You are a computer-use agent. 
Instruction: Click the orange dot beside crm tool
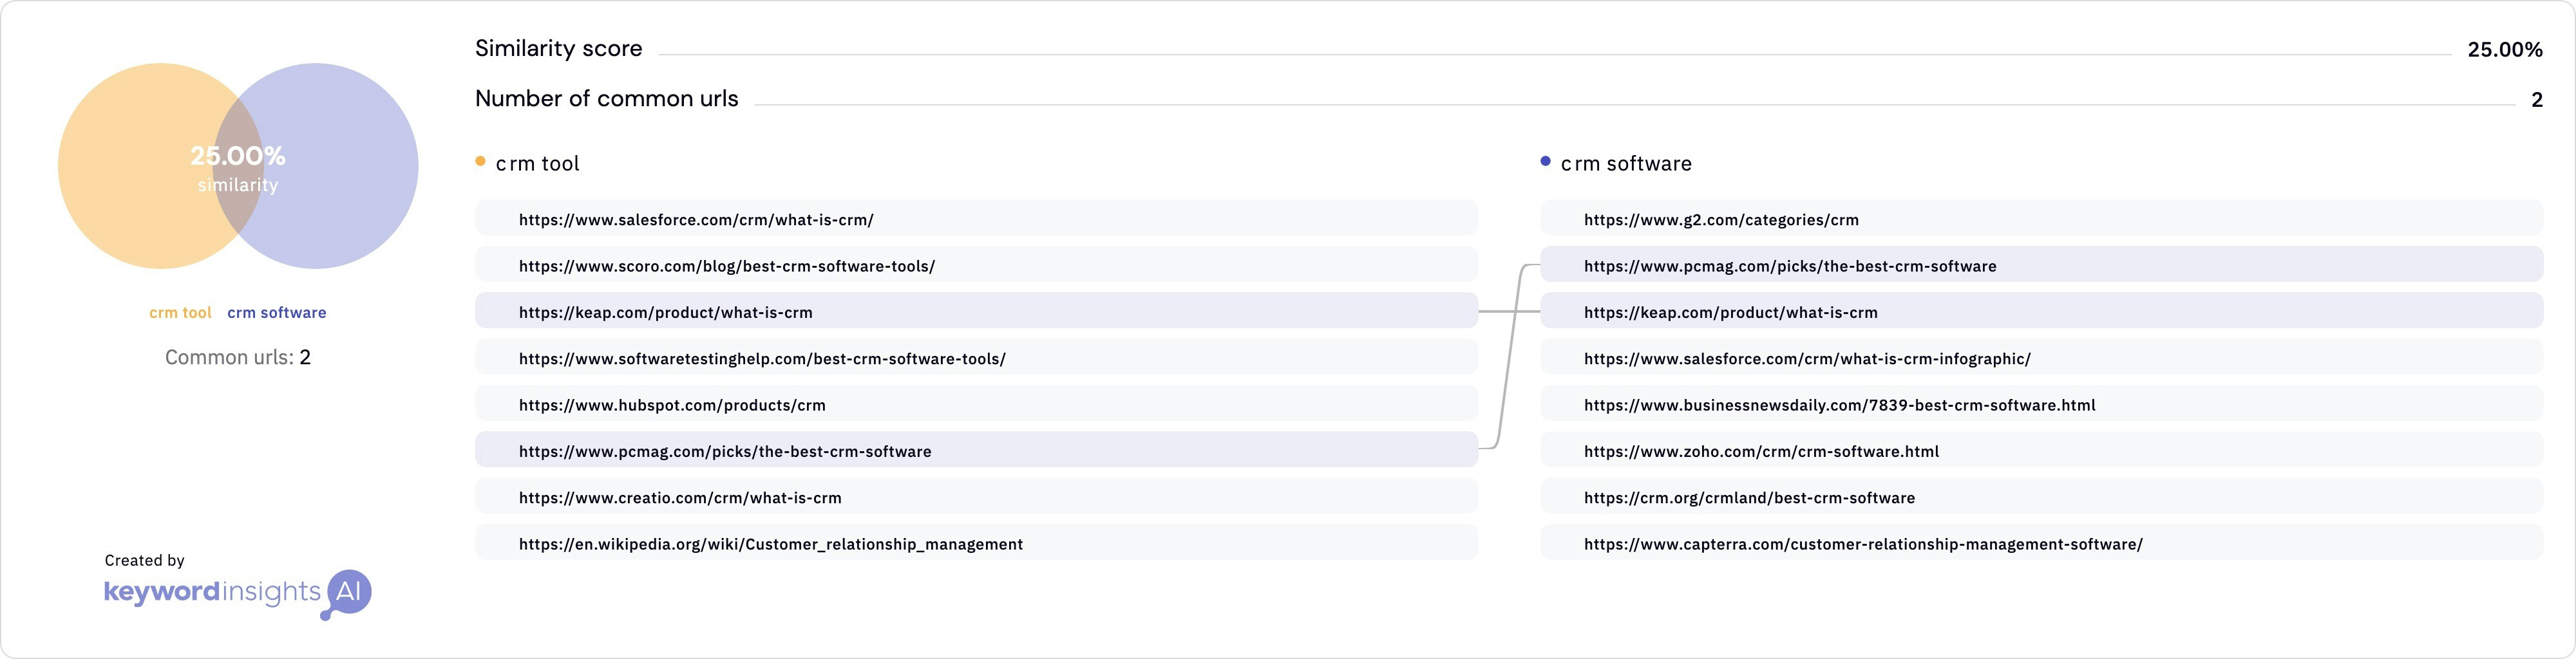pyautogui.click(x=481, y=161)
